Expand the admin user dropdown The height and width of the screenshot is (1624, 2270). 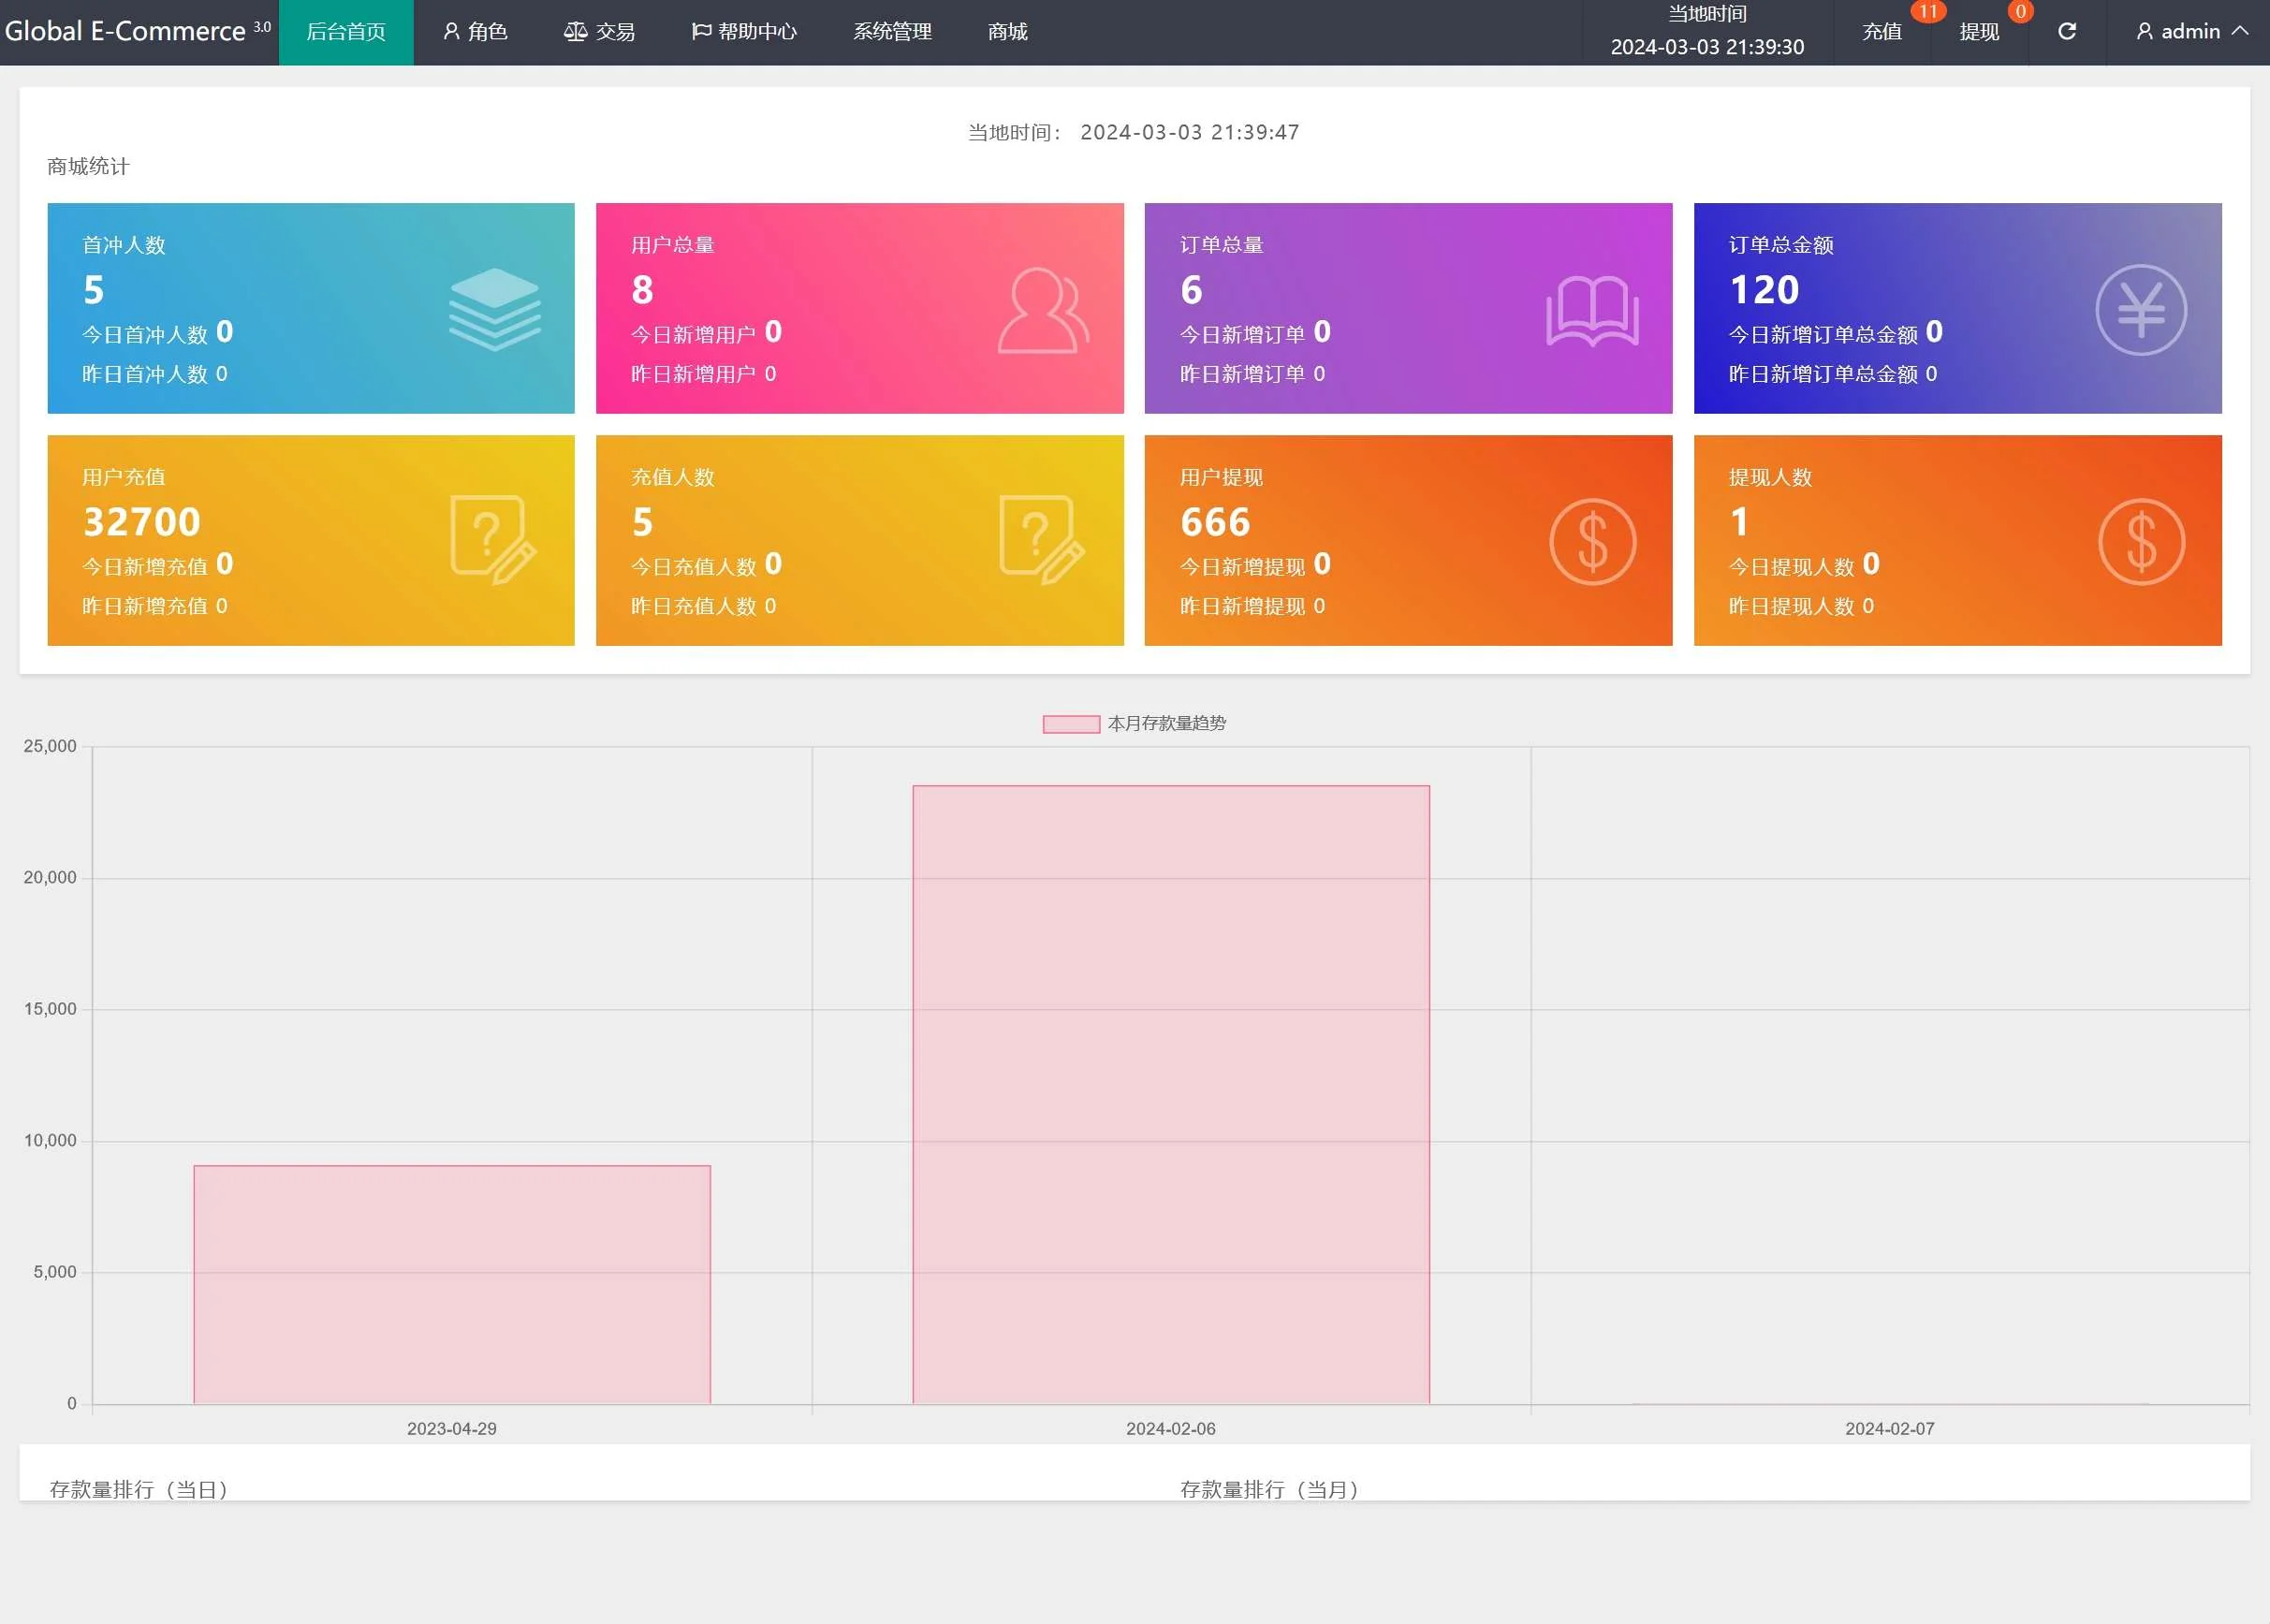click(2192, 32)
